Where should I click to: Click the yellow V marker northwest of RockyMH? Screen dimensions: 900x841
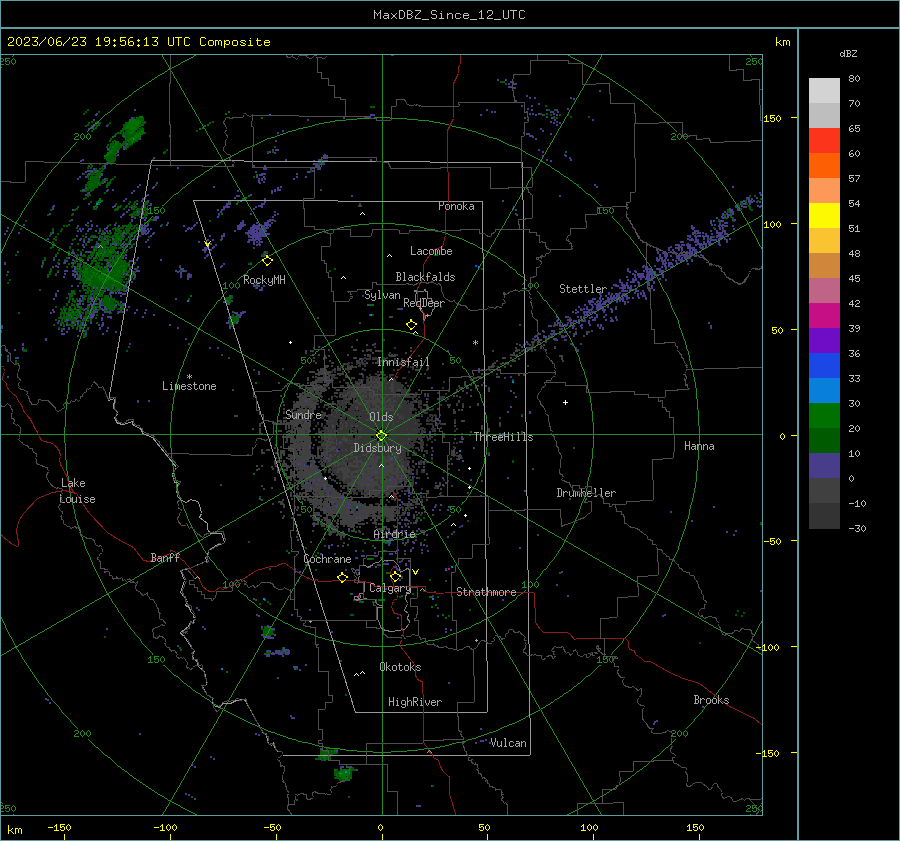pyautogui.click(x=207, y=244)
